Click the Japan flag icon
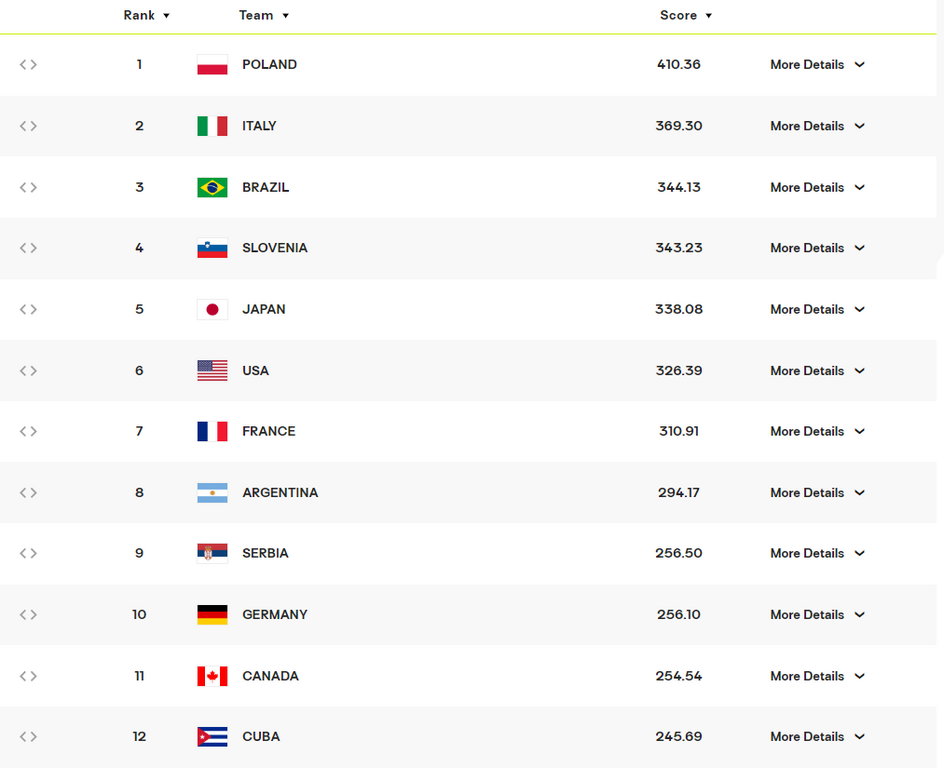The image size is (944, 781). click(x=212, y=310)
